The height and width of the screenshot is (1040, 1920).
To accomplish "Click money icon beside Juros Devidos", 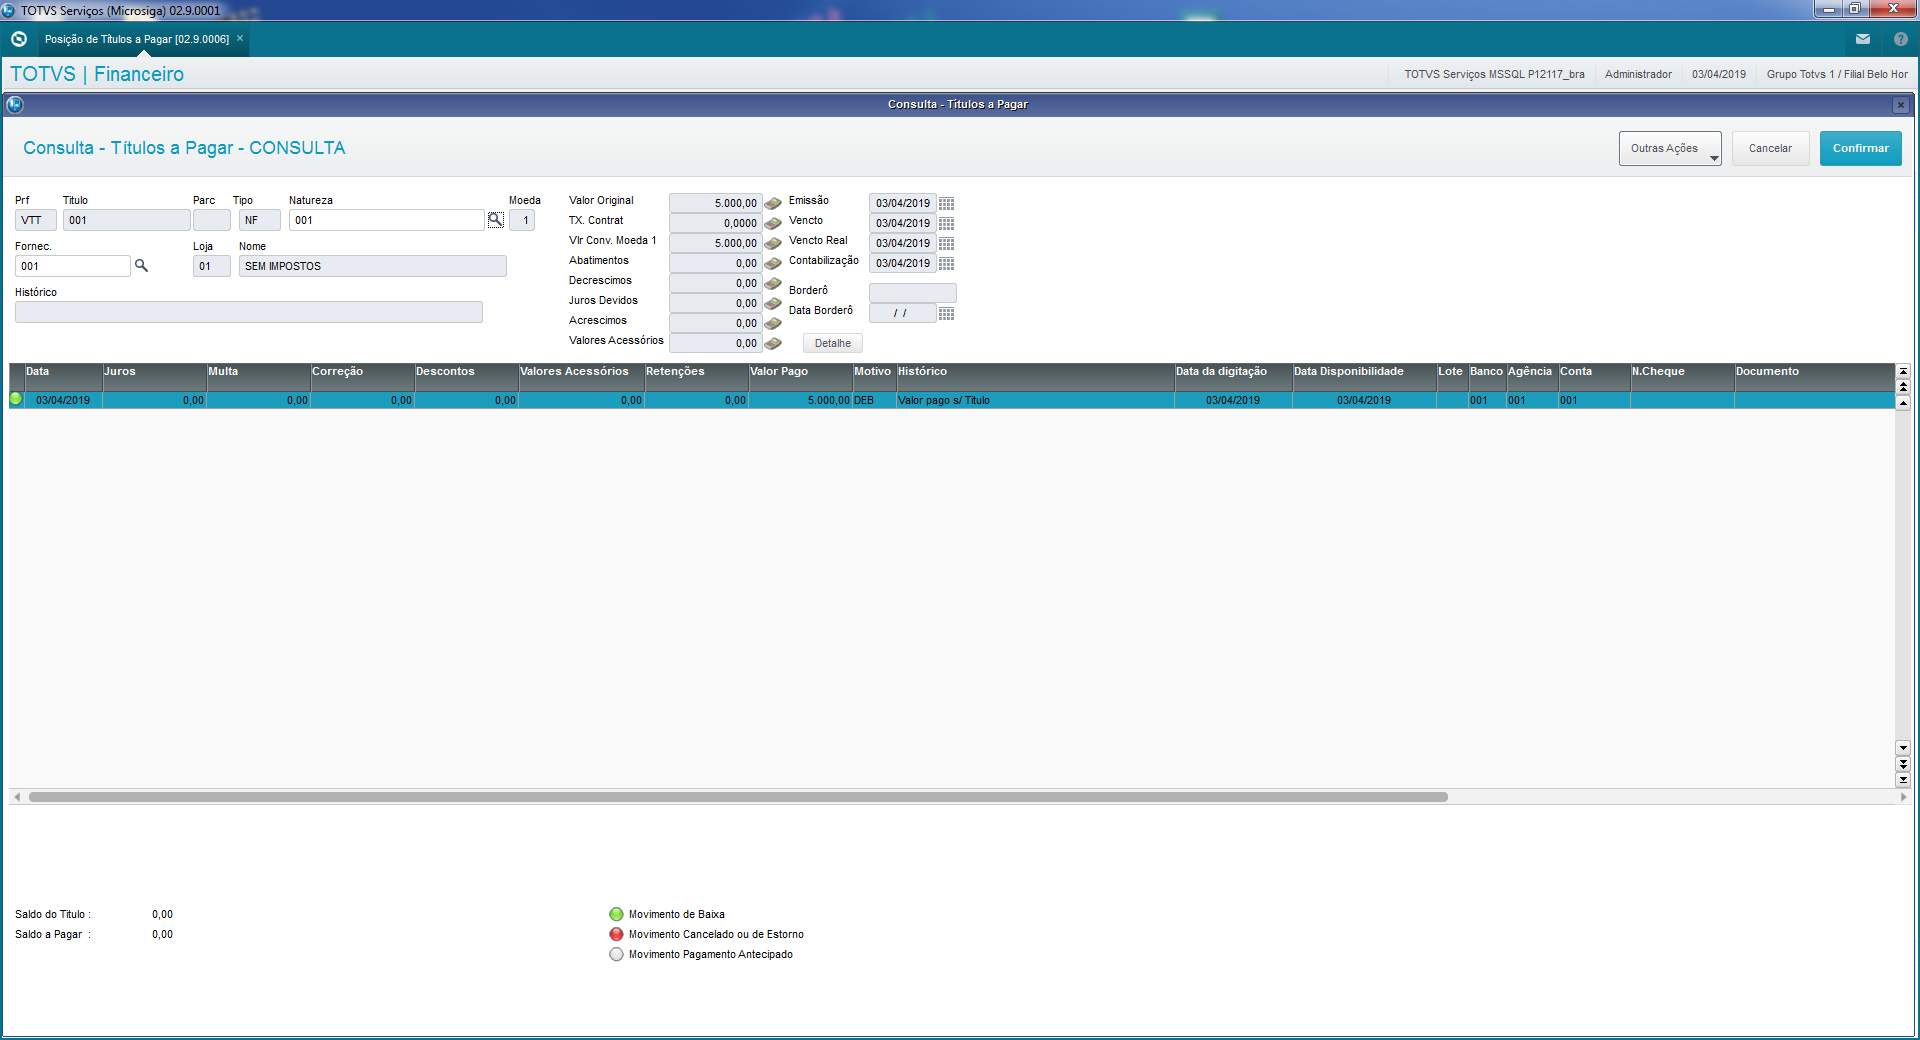I will click(773, 303).
